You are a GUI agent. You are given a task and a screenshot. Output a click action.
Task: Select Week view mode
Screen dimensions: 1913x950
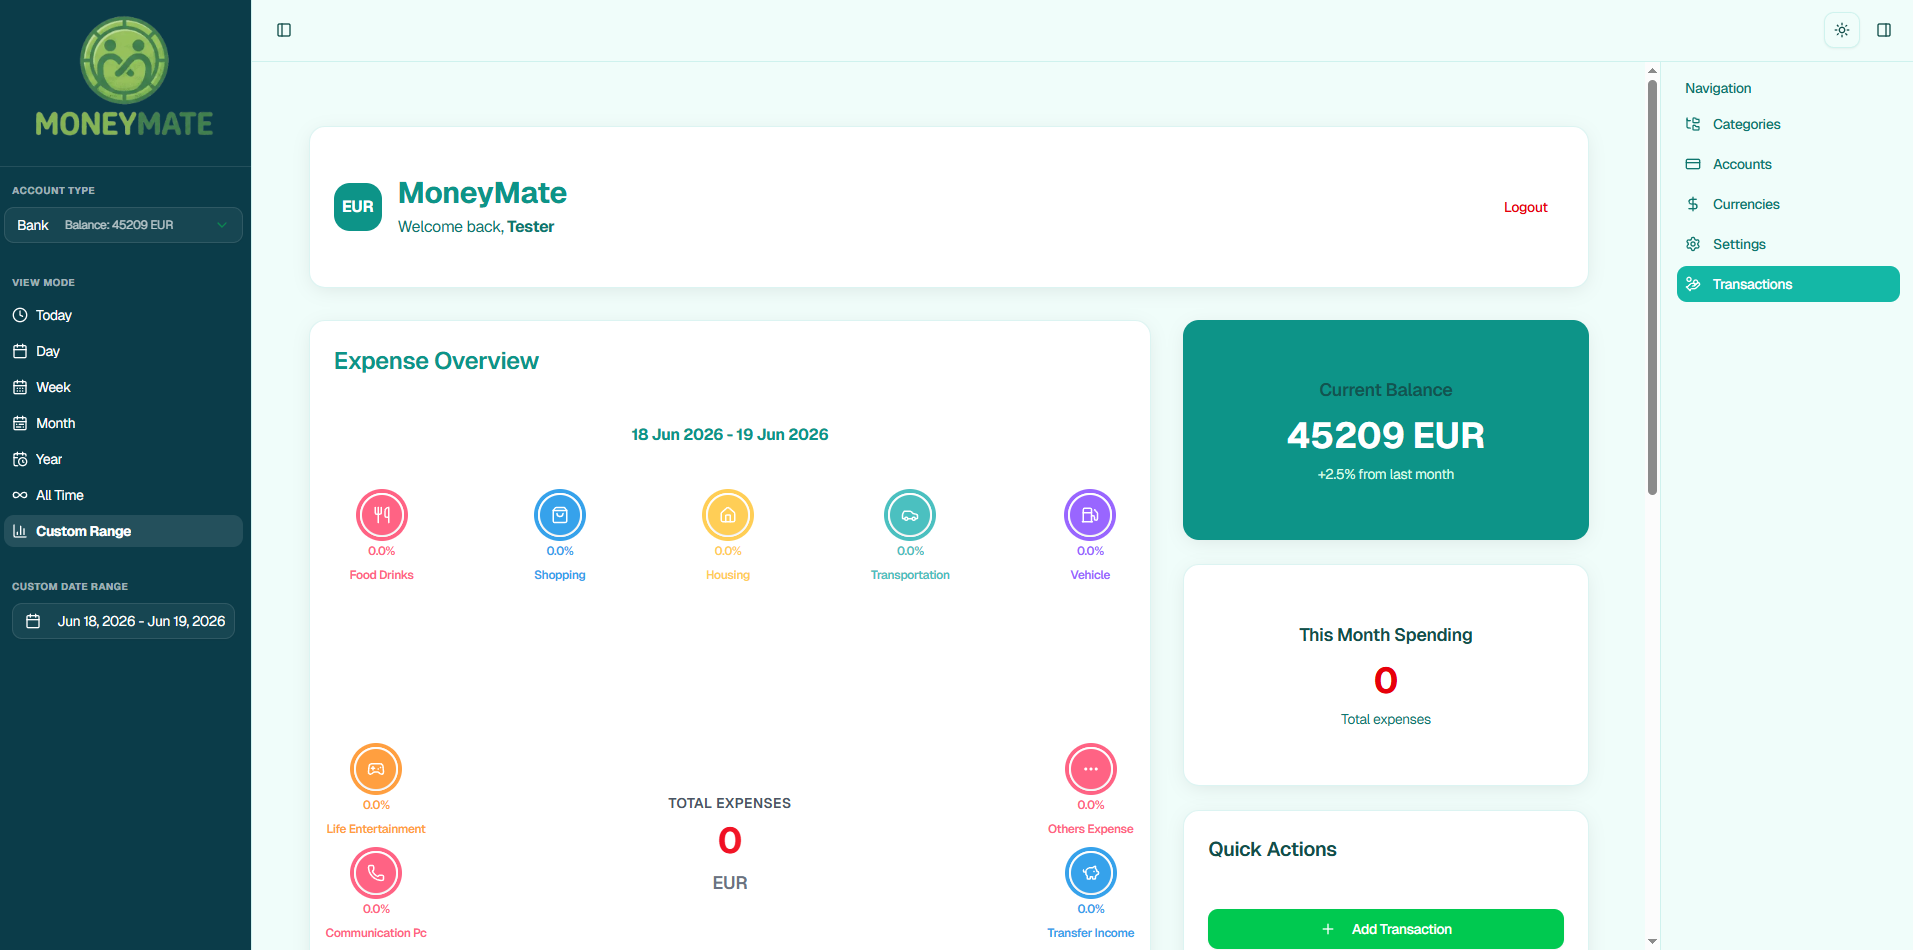tap(124, 387)
